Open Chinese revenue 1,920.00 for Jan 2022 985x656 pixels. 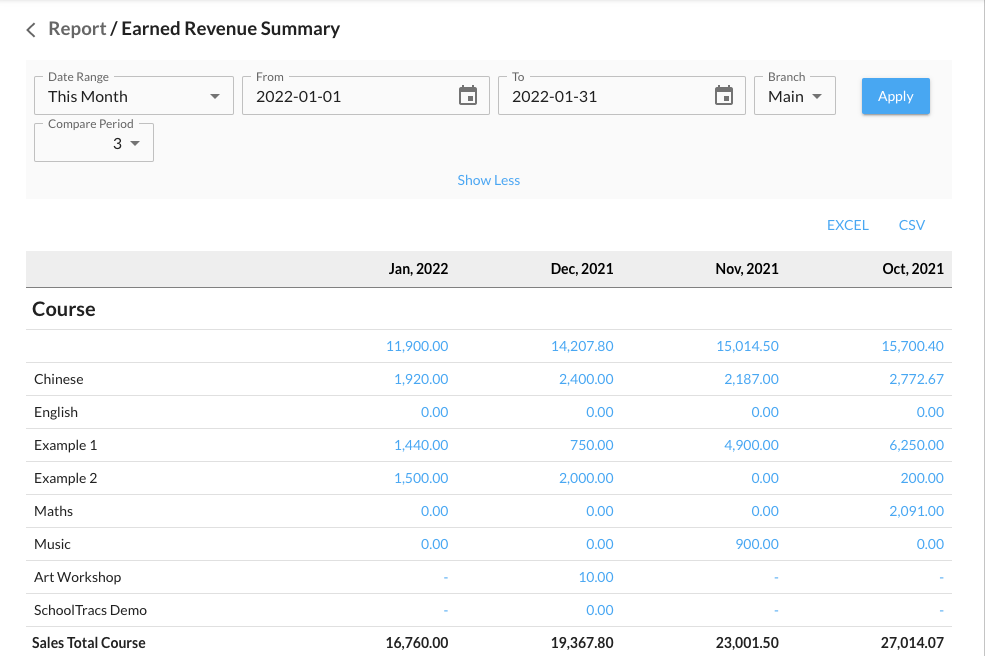coord(420,379)
